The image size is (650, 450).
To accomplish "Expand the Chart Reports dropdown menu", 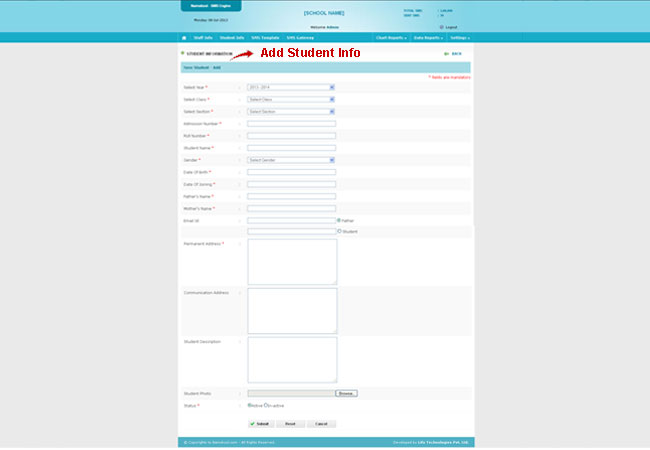I will [391, 38].
